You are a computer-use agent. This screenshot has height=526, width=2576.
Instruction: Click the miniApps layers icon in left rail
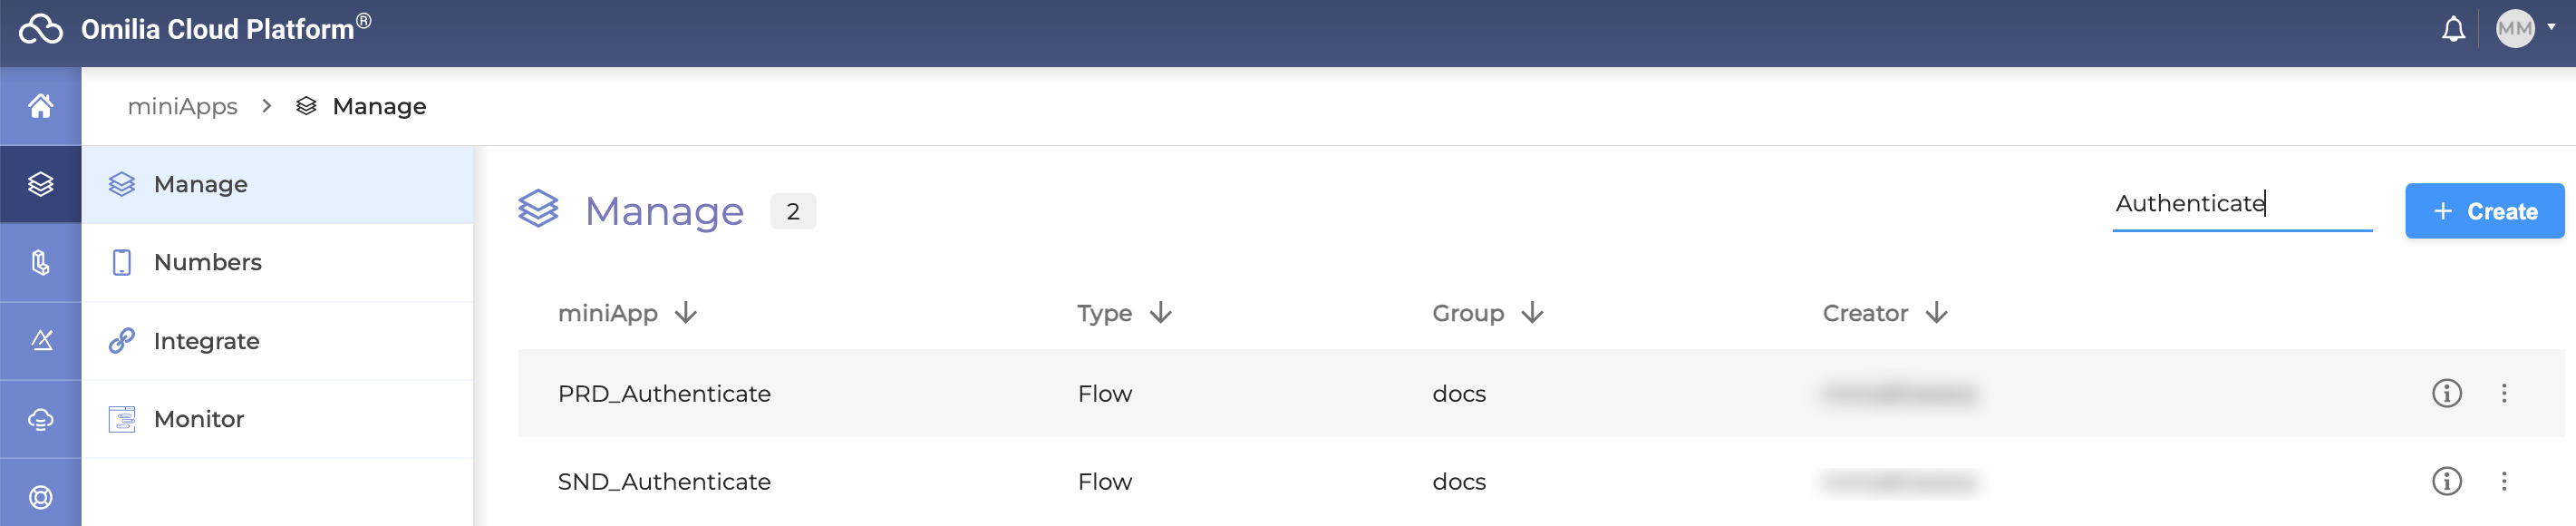40,184
